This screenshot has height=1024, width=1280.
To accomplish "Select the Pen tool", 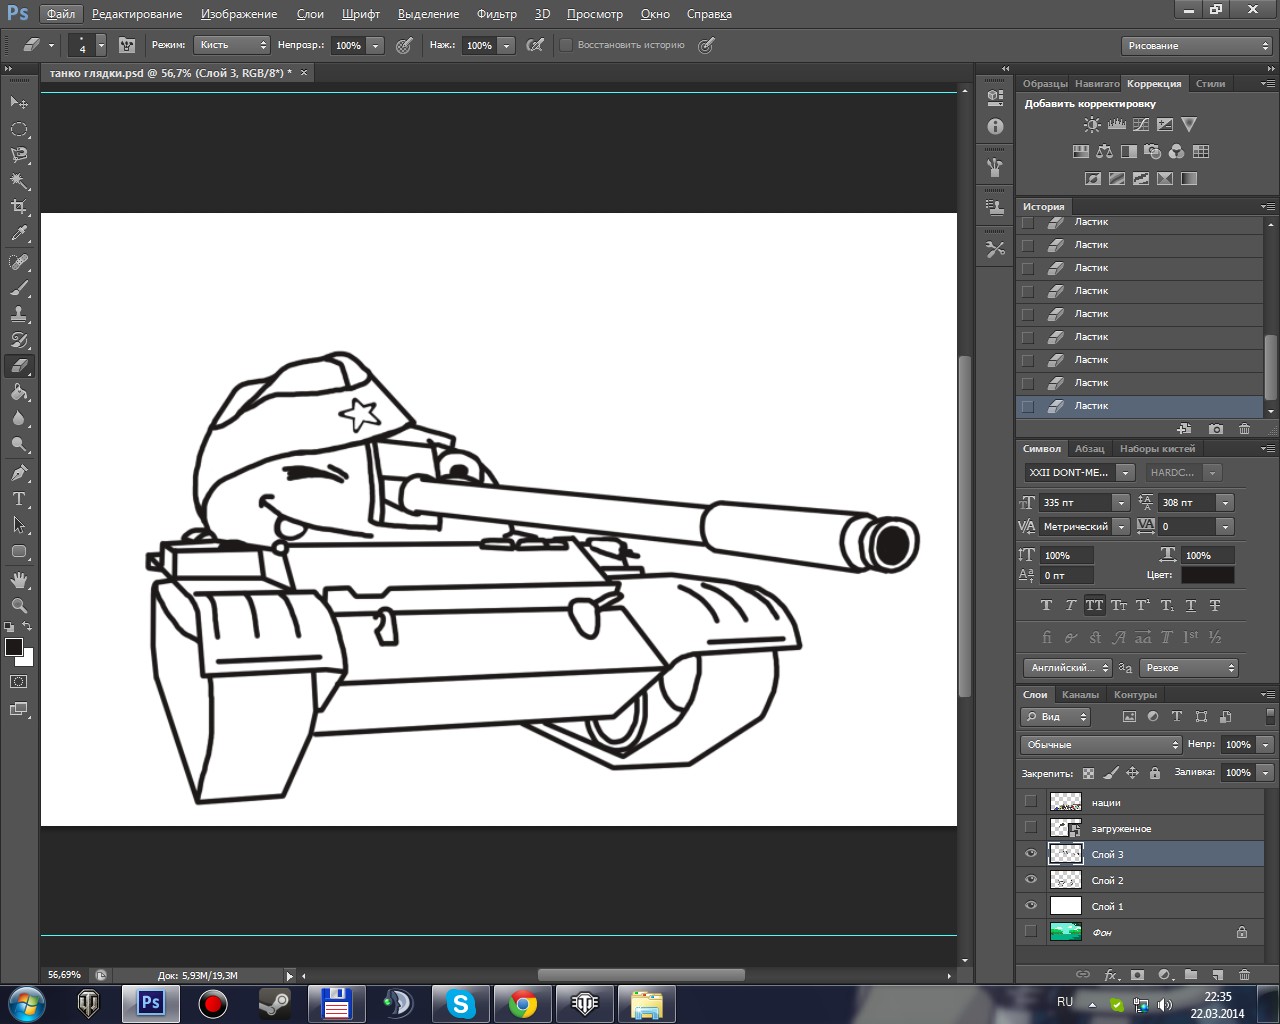I will point(19,473).
